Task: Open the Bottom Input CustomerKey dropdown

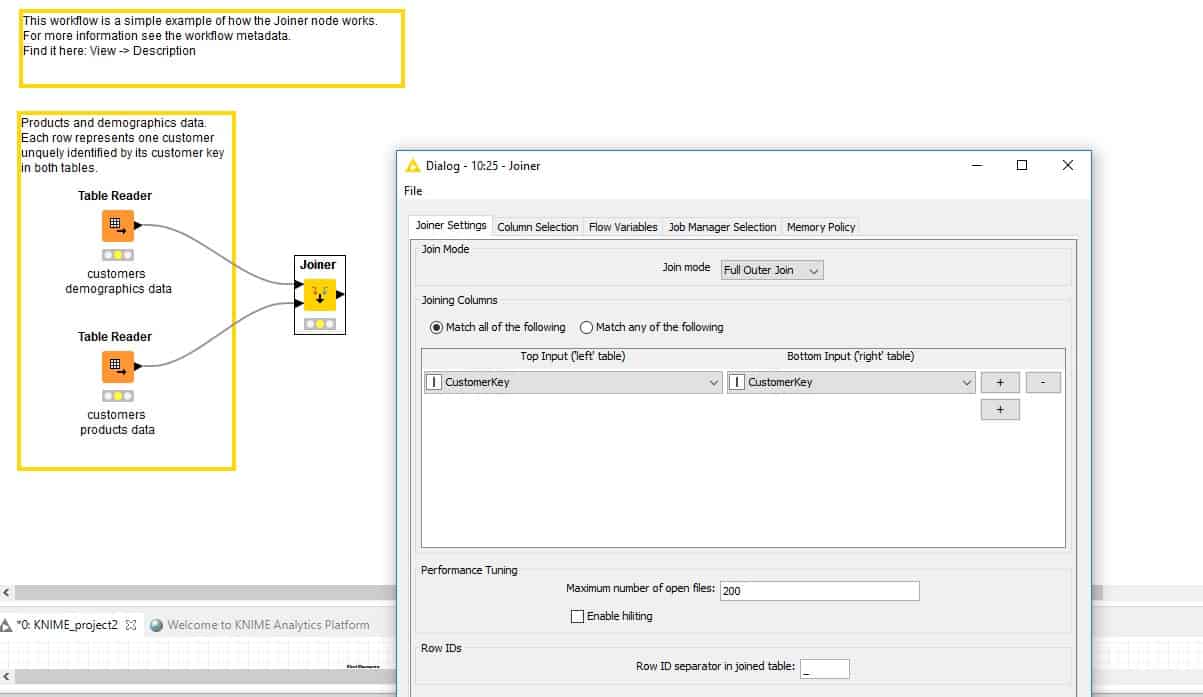Action: tap(851, 382)
